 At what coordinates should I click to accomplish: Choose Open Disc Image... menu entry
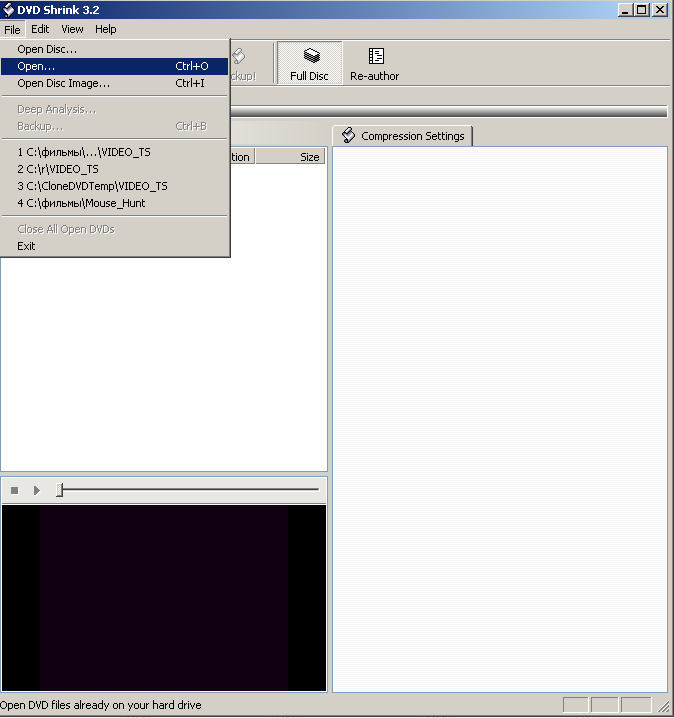pyautogui.click(x=114, y=83)
